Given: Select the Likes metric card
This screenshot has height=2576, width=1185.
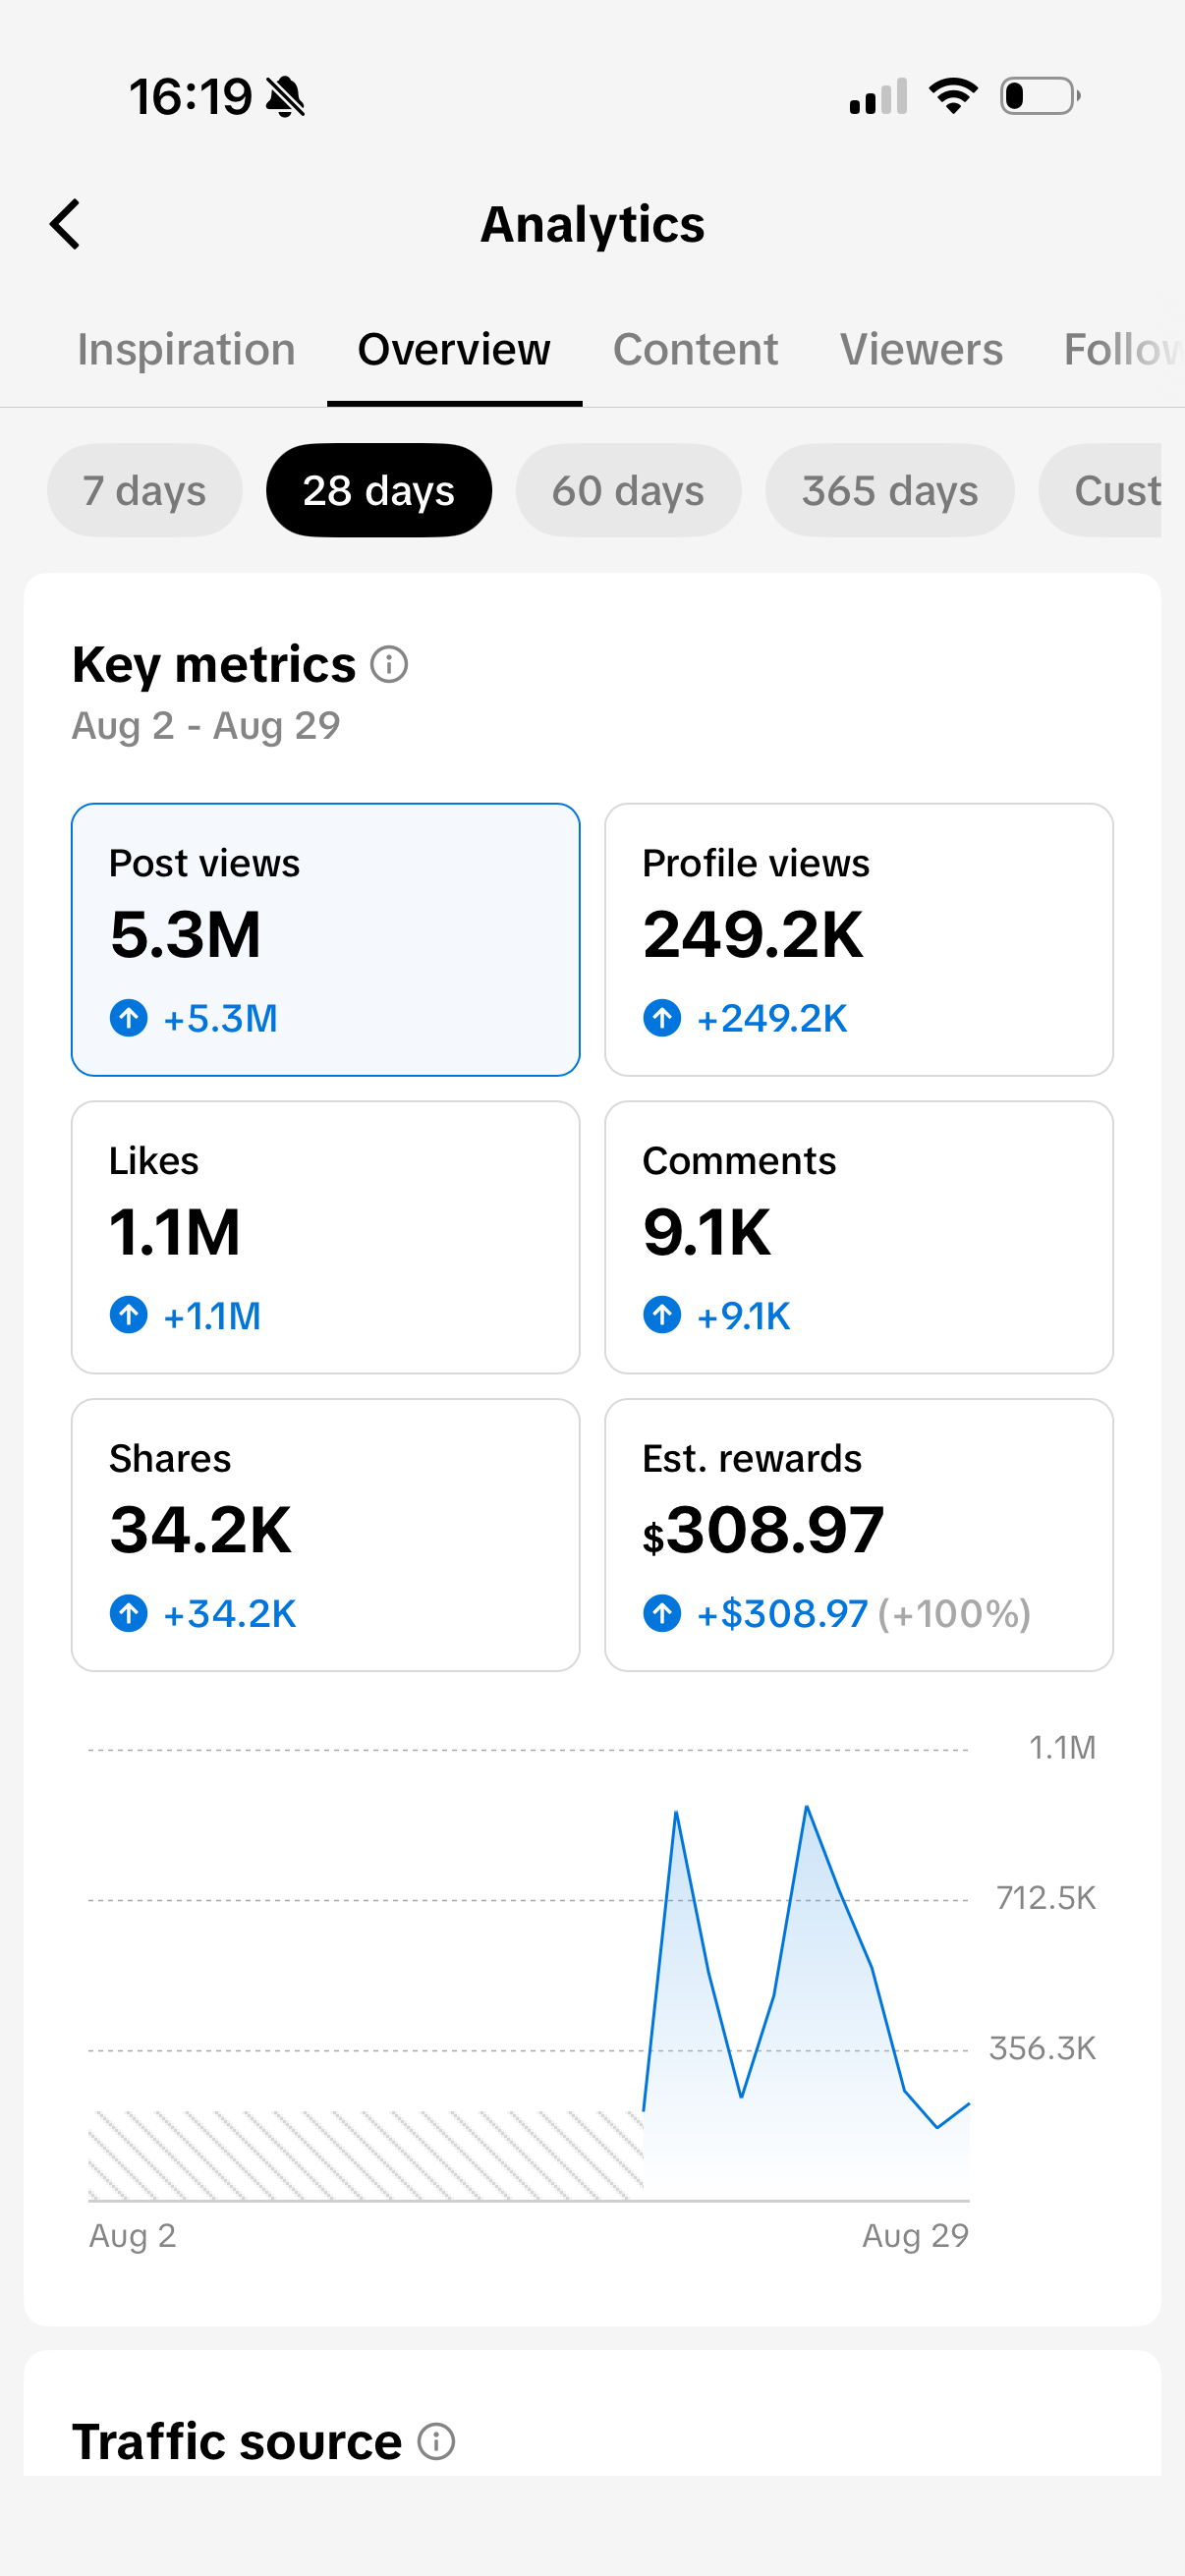Looking at the screenshot, I should (325, 1237).
